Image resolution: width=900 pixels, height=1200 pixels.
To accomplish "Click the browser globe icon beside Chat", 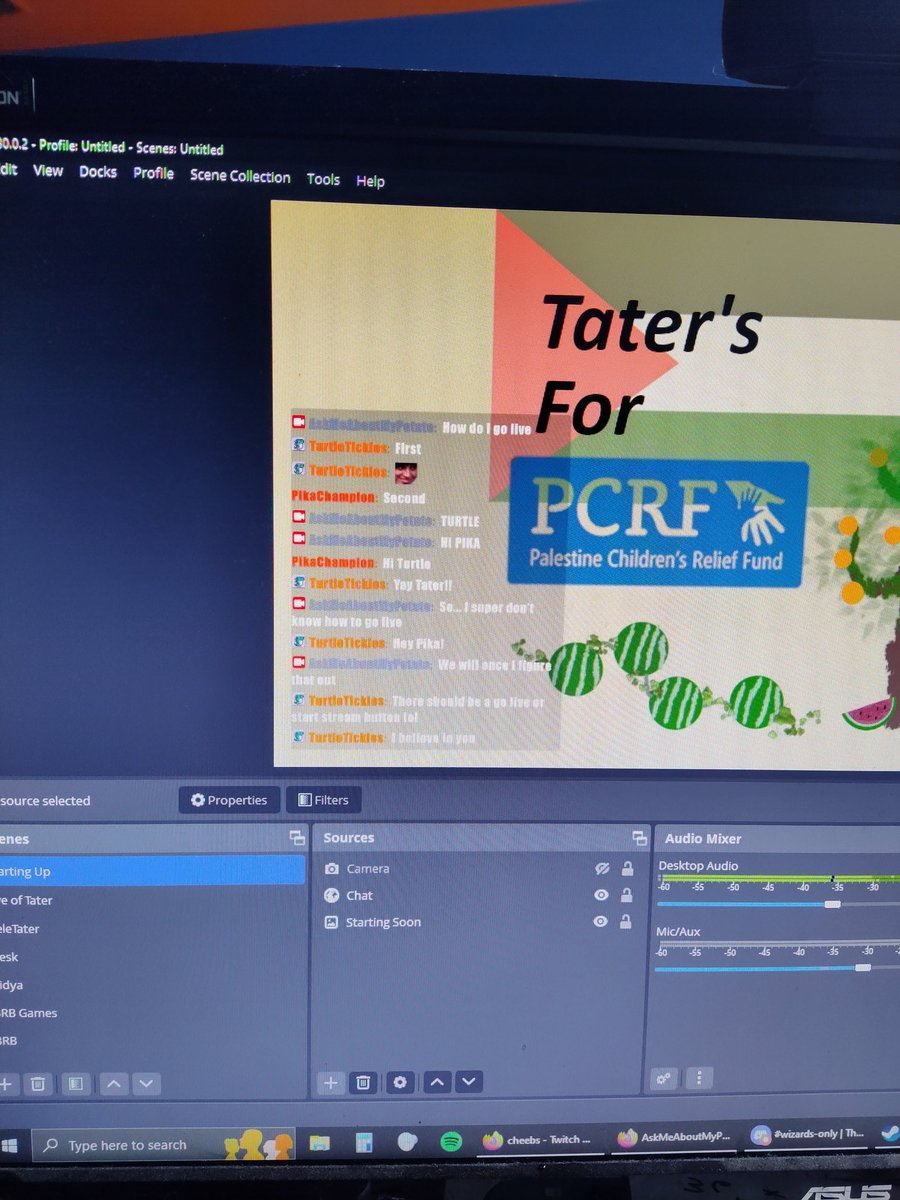I will (x=332, y=895).
